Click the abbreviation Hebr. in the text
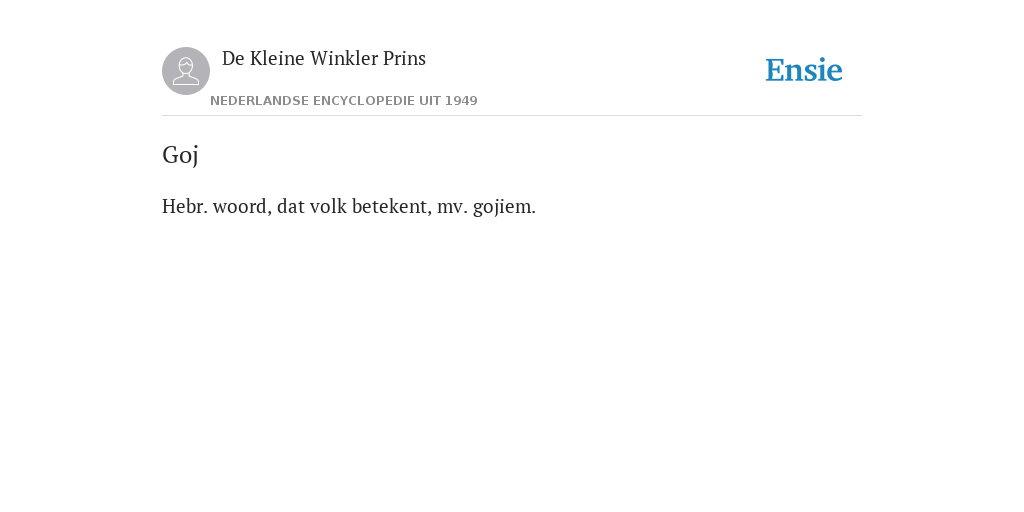 [185, 206]
